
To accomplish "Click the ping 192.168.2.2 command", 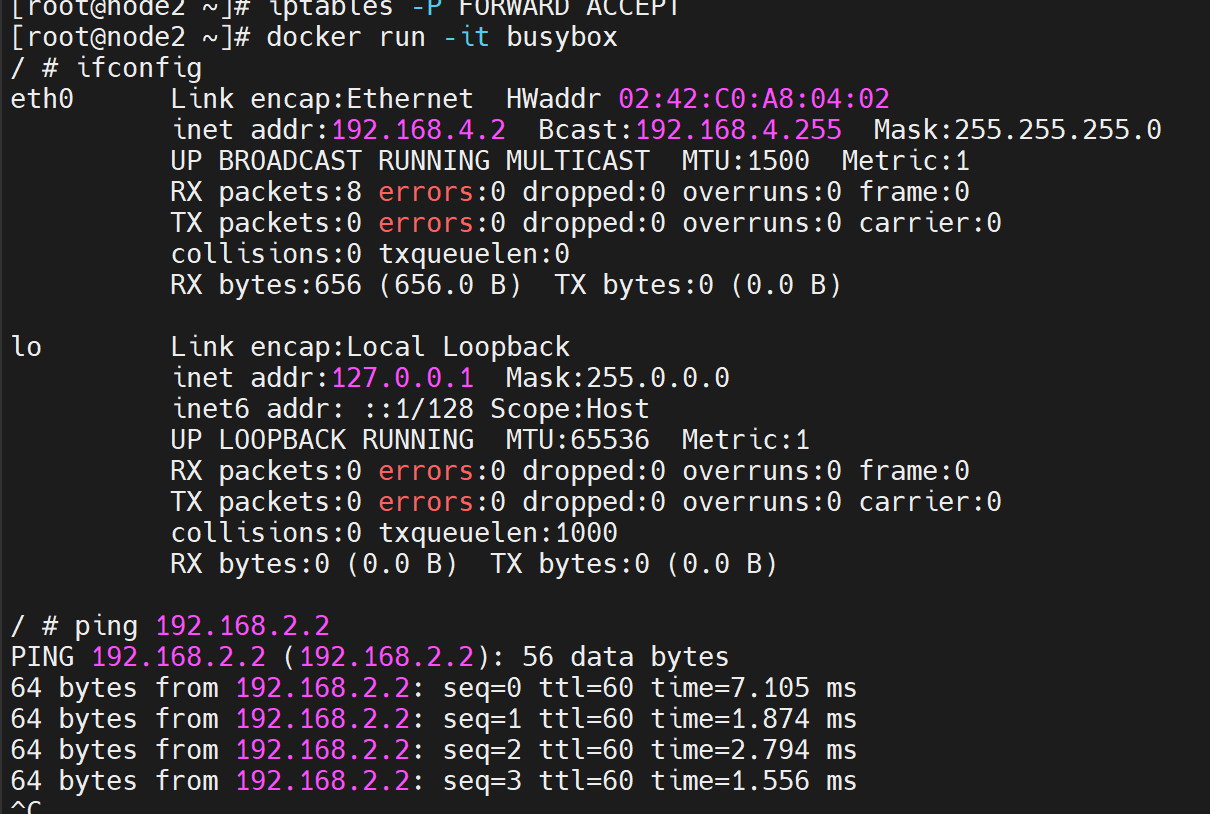I will point(200,625).
